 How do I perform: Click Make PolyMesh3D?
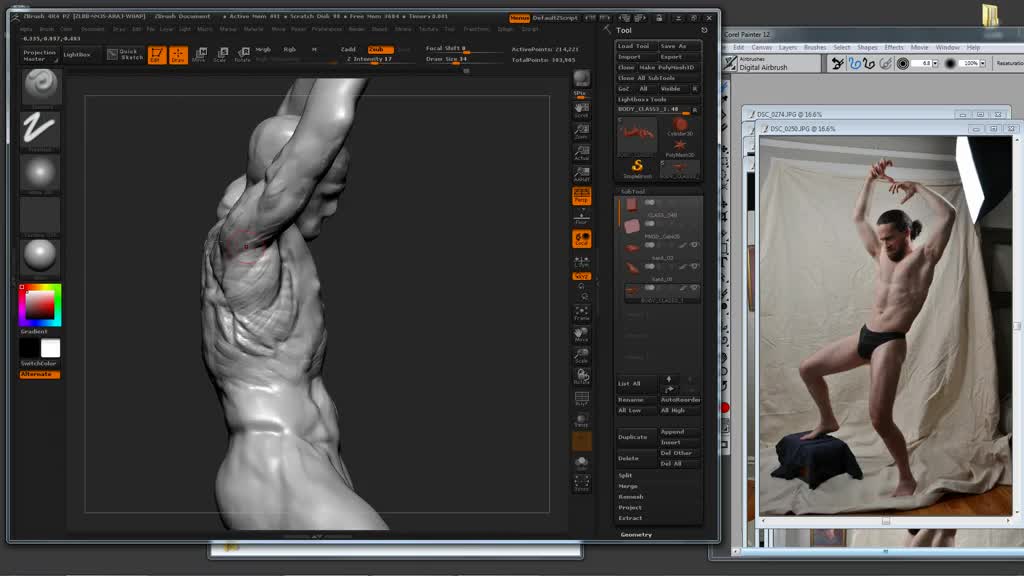point(669,67)
